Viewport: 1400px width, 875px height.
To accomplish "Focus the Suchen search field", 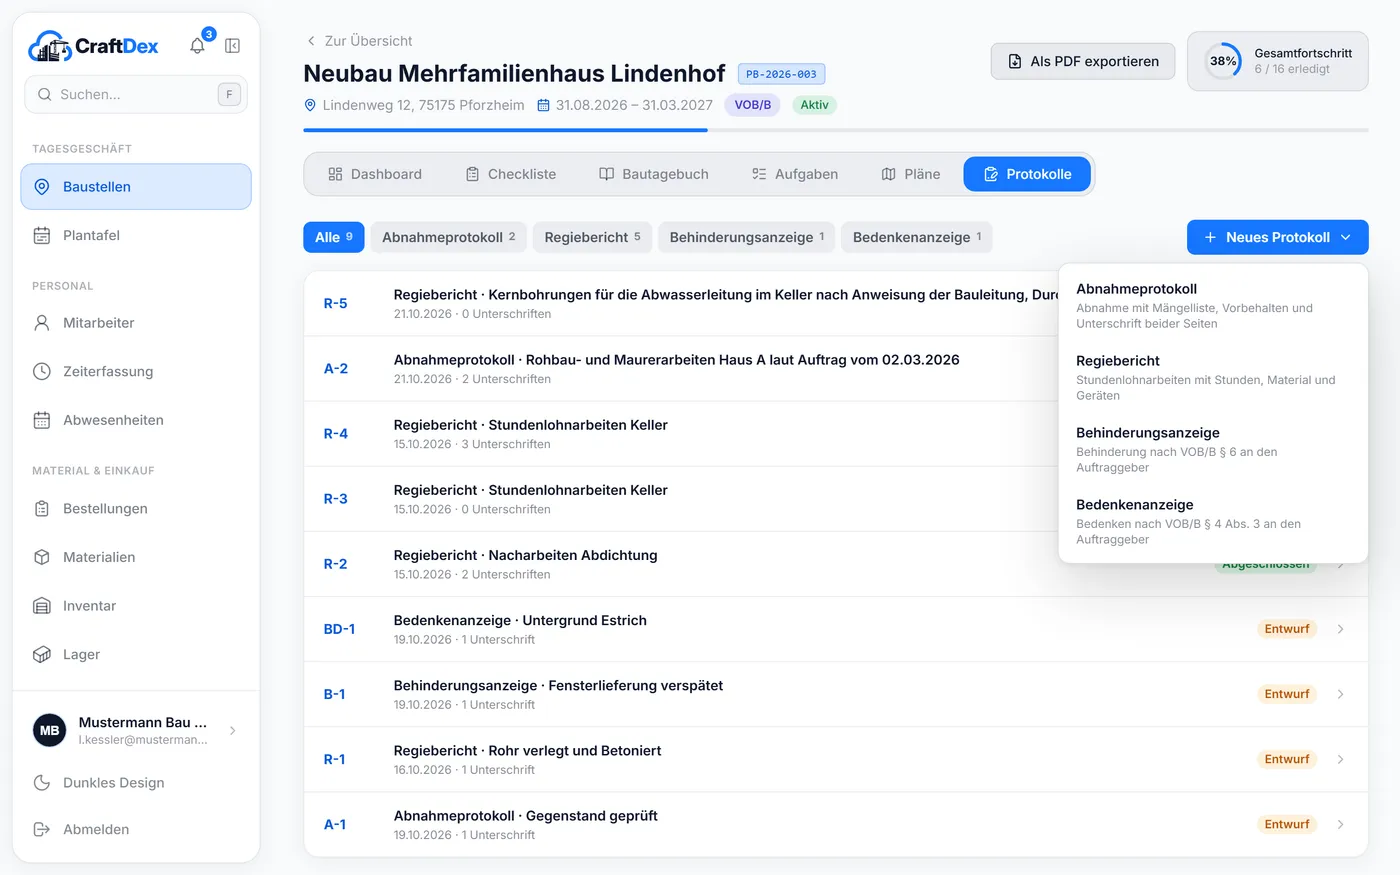I will pyautogui.click(x=136, y=94).
